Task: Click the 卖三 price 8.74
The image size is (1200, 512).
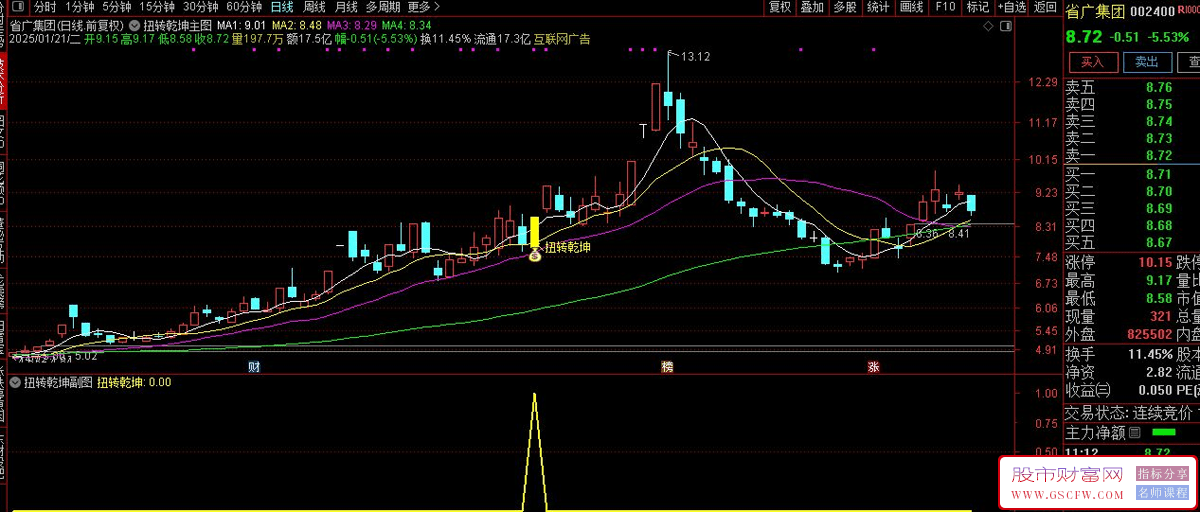Action: 1159,122
